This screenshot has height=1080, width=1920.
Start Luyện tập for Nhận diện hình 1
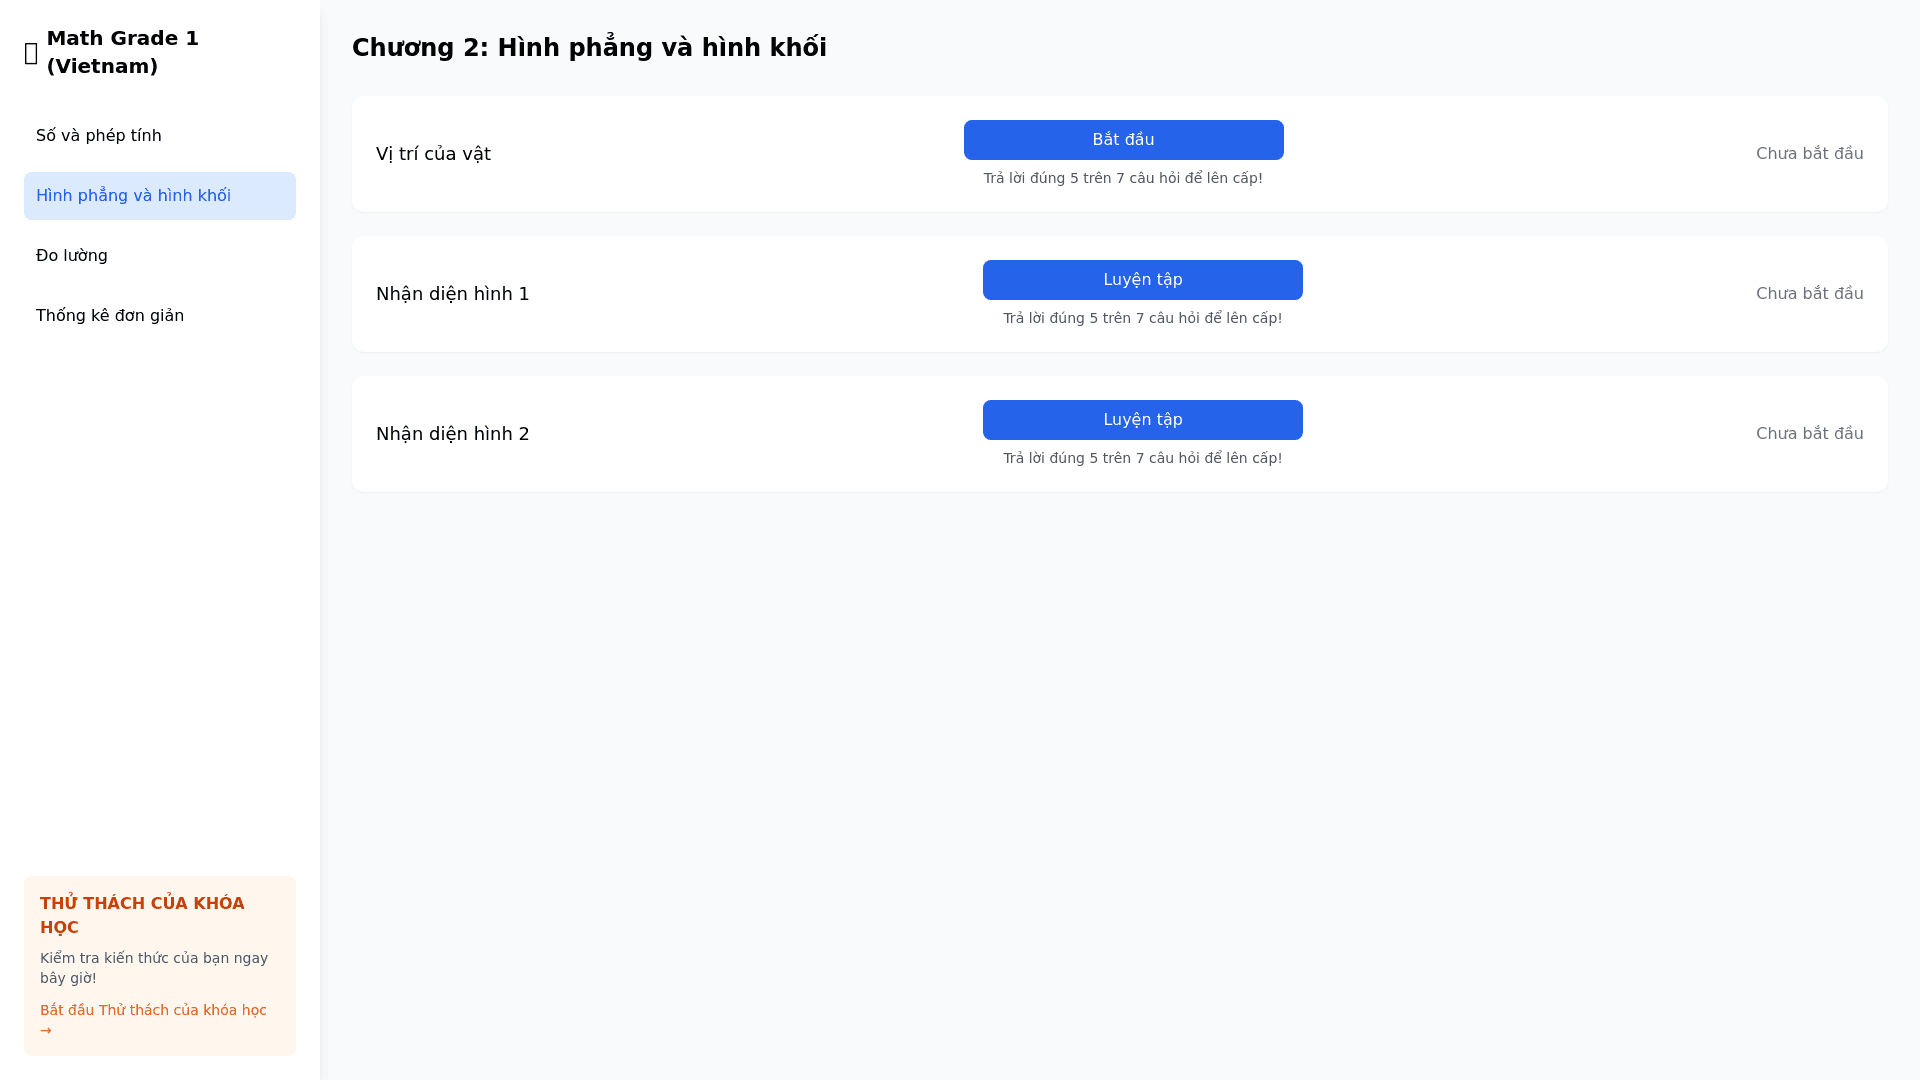1142,280
